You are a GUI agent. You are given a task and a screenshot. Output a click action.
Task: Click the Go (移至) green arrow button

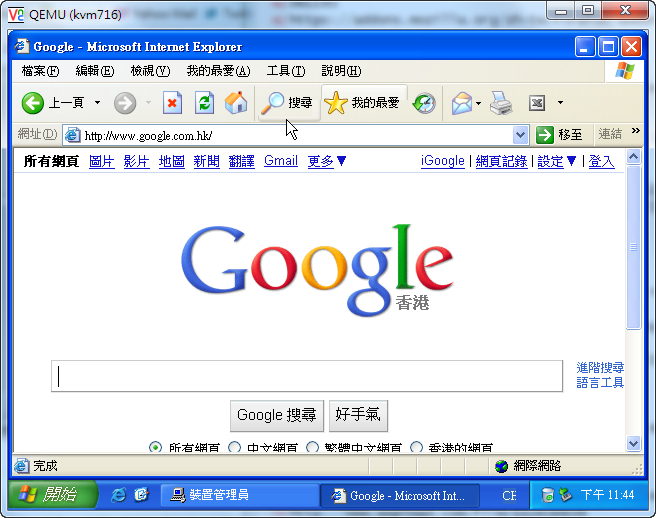560,135
